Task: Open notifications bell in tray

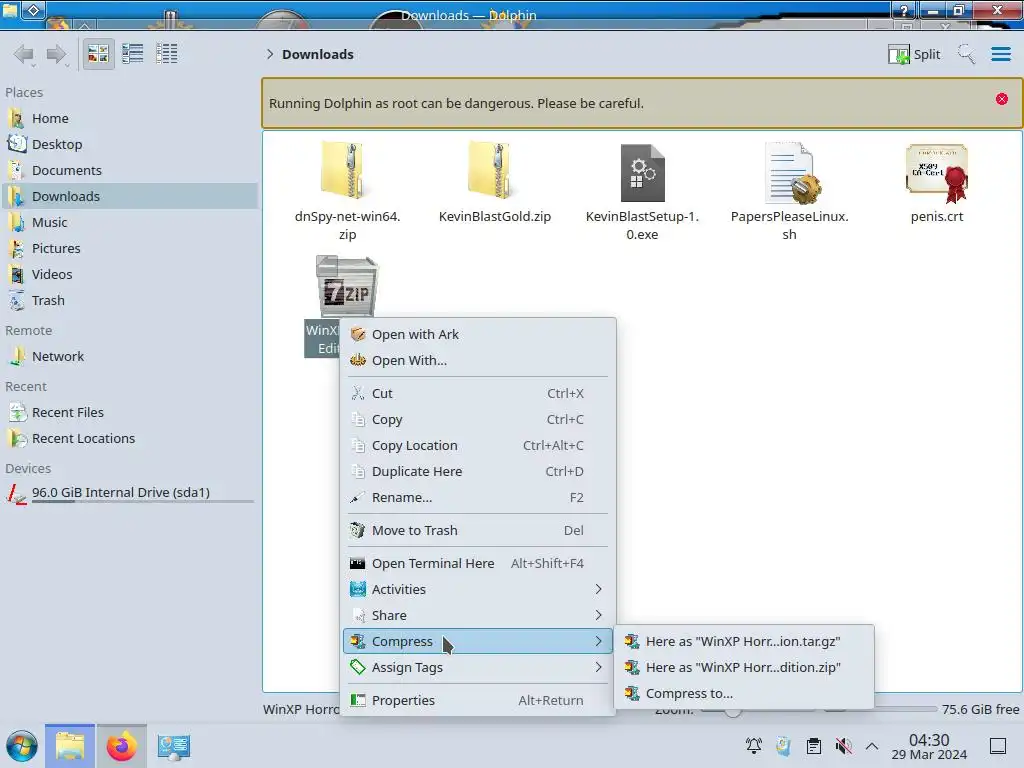Action: (754, 746)
